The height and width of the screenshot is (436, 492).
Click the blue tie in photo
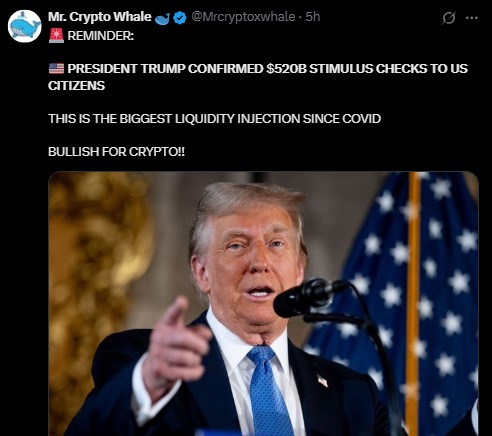pyautogui.click(x=268, y=390)
